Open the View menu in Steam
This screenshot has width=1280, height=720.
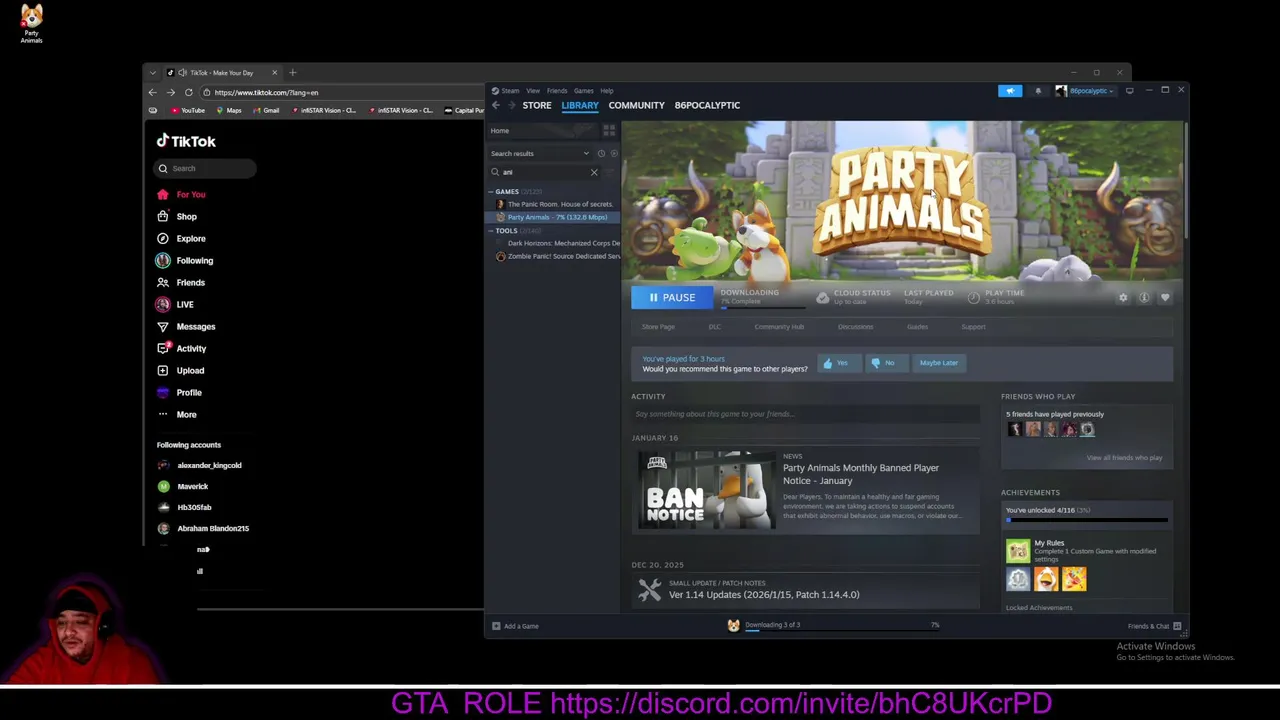(533, 91)
